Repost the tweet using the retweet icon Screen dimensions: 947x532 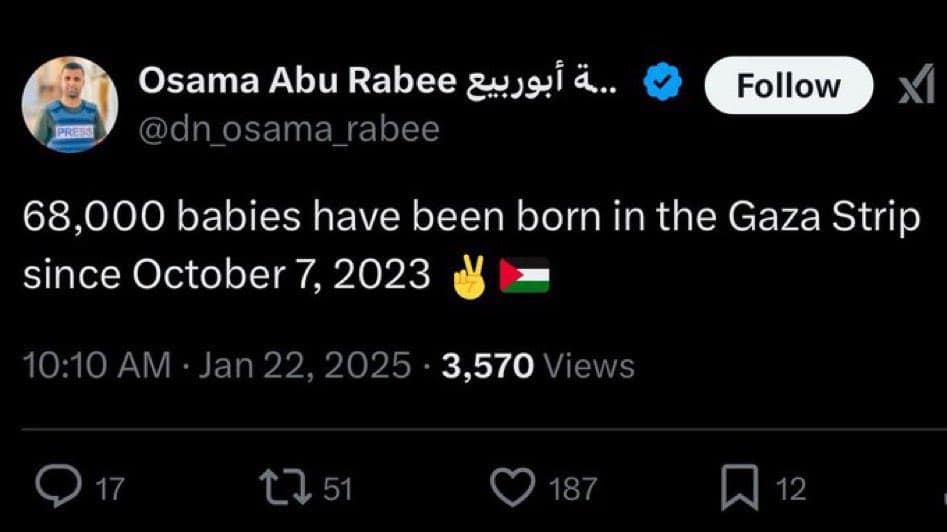(285, 487)
